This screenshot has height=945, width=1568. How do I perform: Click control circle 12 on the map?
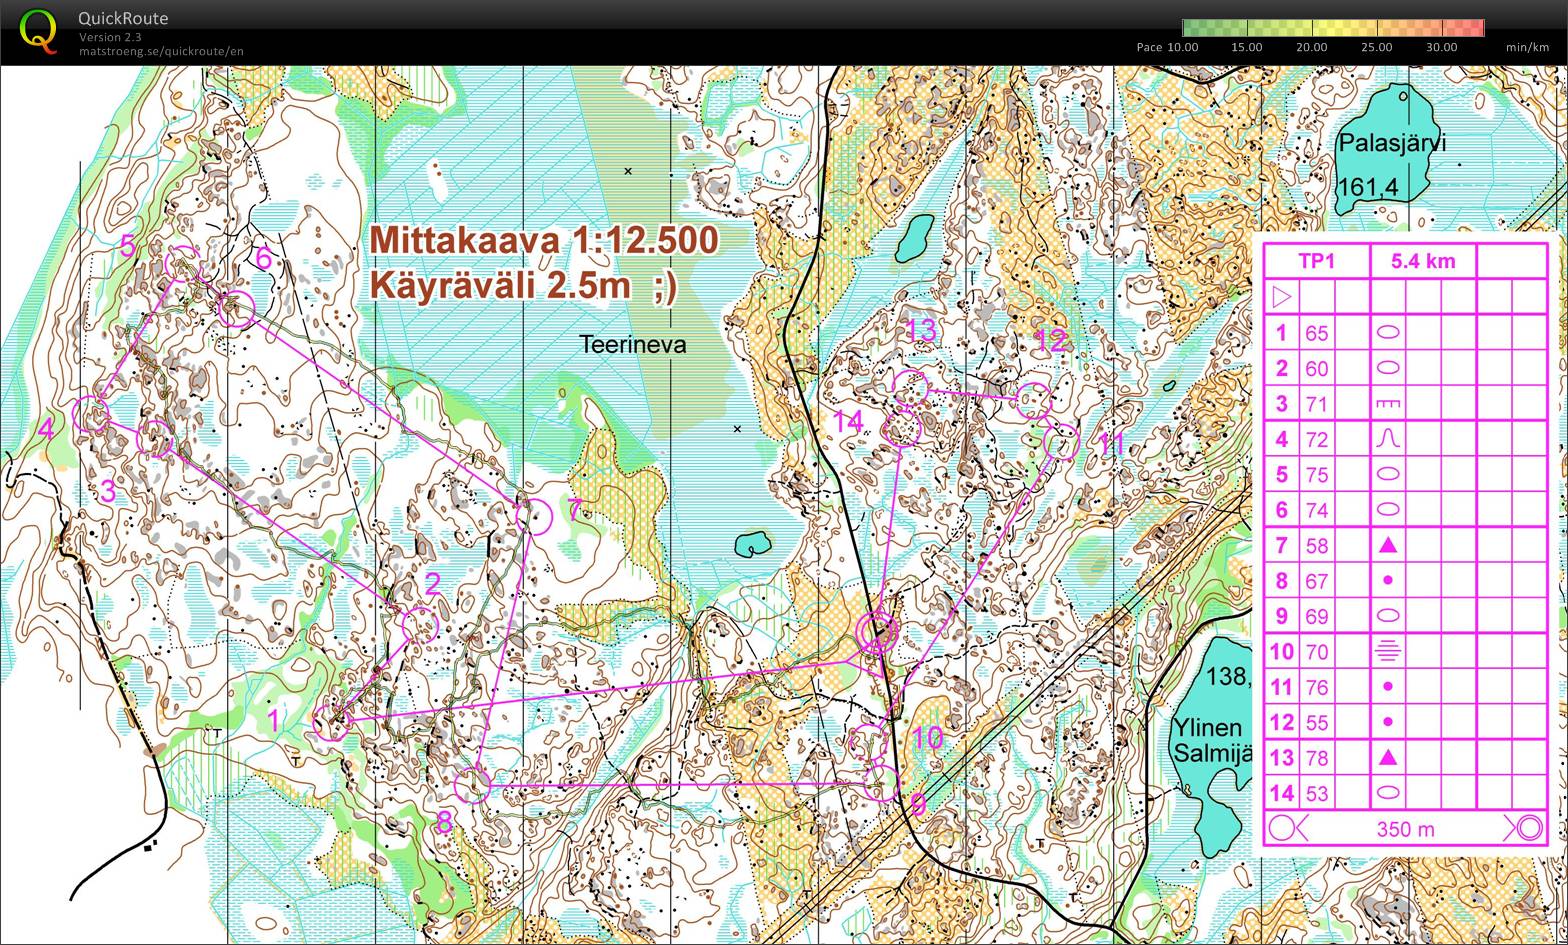[1034, 401]
